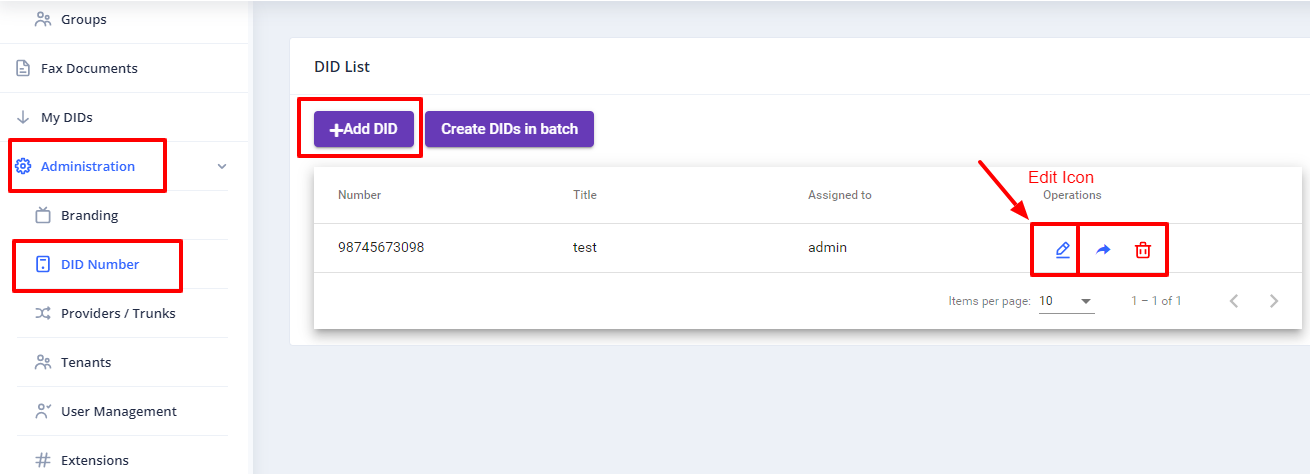Click Create DIDs in batch button
Image resolution: width=1310 pixels, height=474 pixels.
[509, 129]
